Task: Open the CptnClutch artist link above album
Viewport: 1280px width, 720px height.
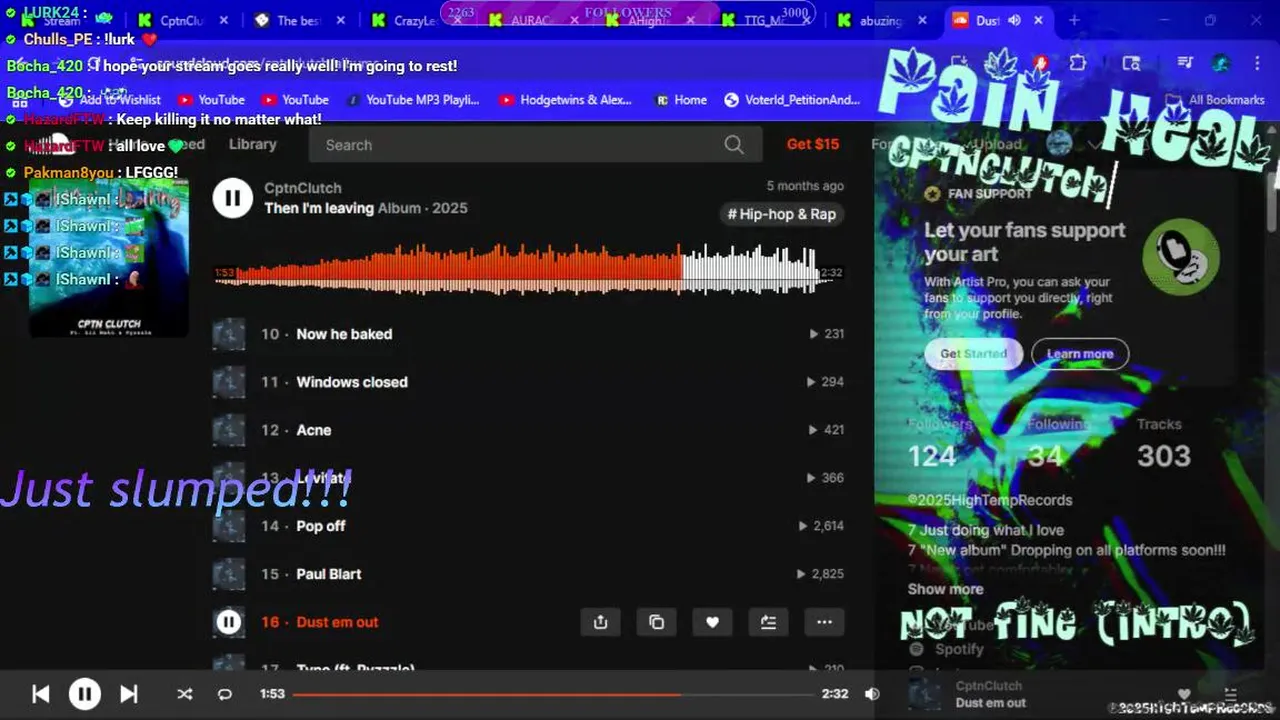Action: [x=303, y=188]
